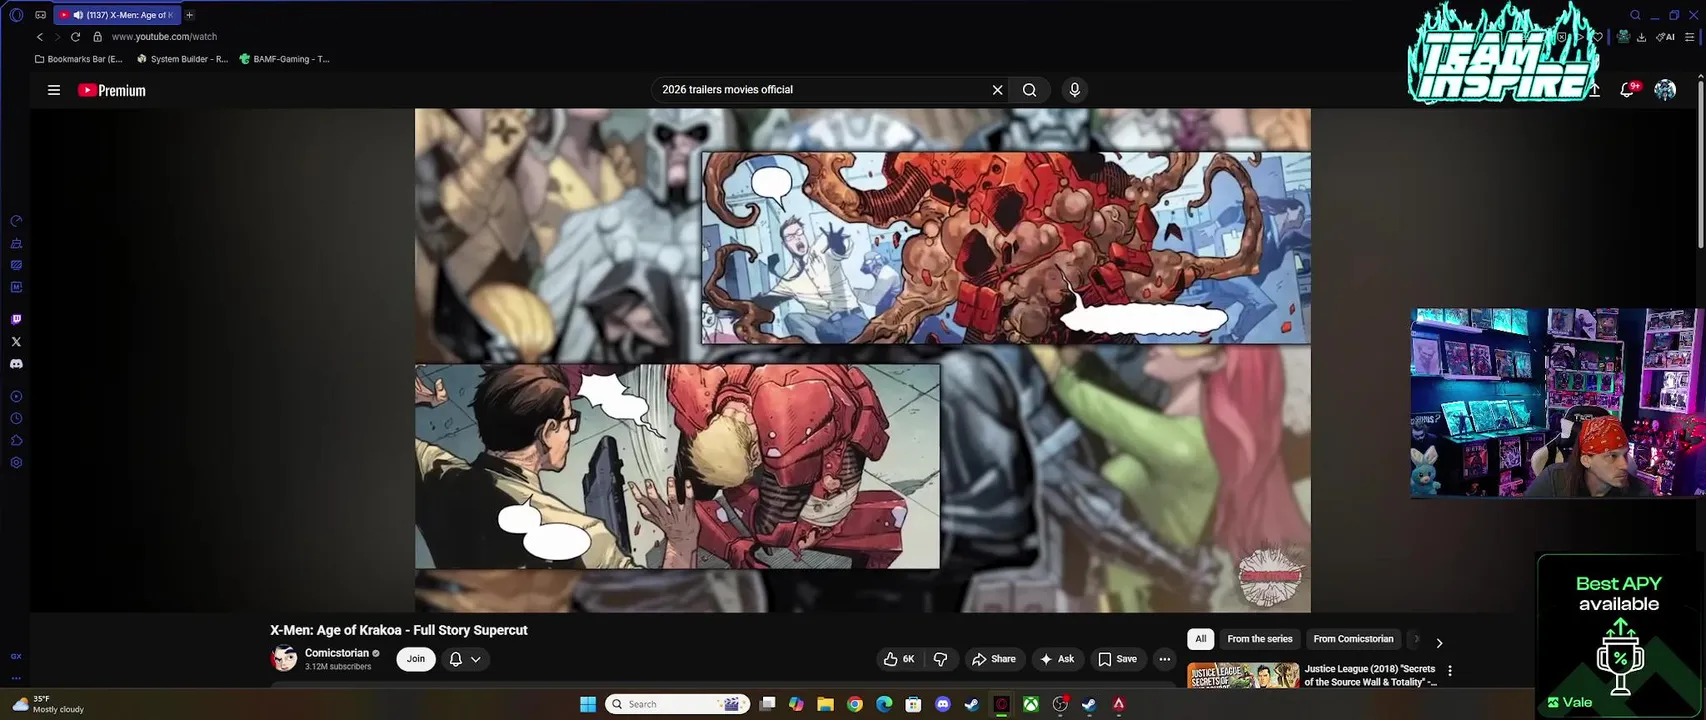The height and width of the screenshot is (720, 1706).
Task: Open Twitch from the Opera sidebar
Action: pos(16,320)
